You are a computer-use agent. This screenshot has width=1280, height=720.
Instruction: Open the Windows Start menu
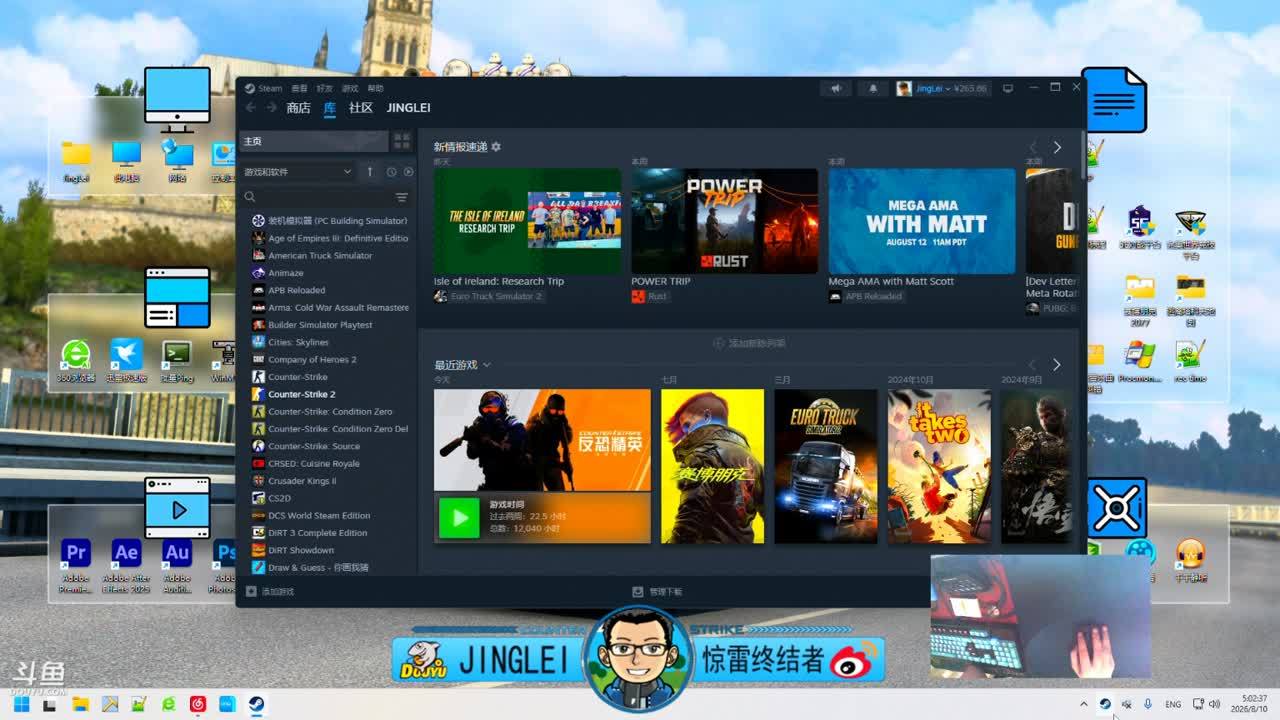[x=21, y=704]
